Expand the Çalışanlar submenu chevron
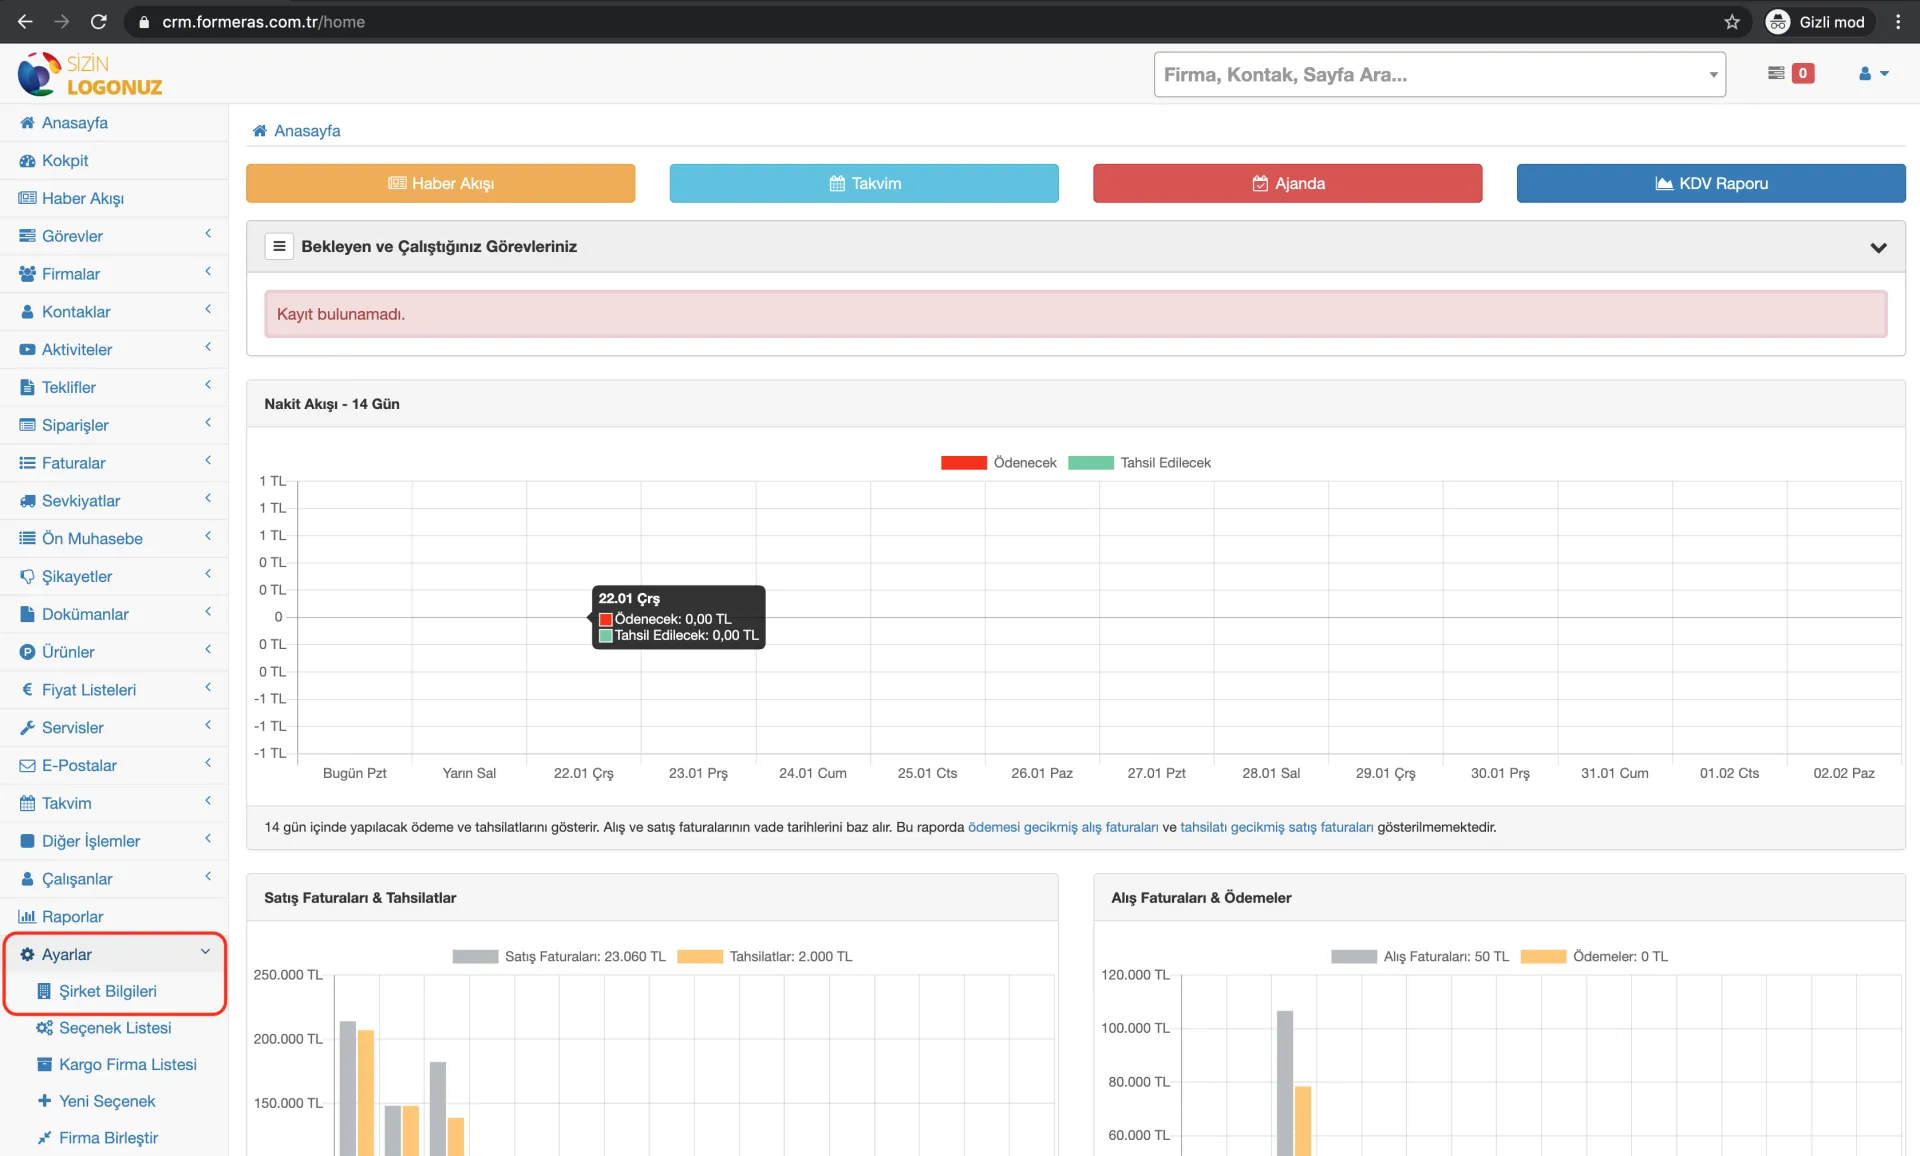The width and height of the screenshot is (1920, 1156). pyautogui.click(x=208, y=877)
